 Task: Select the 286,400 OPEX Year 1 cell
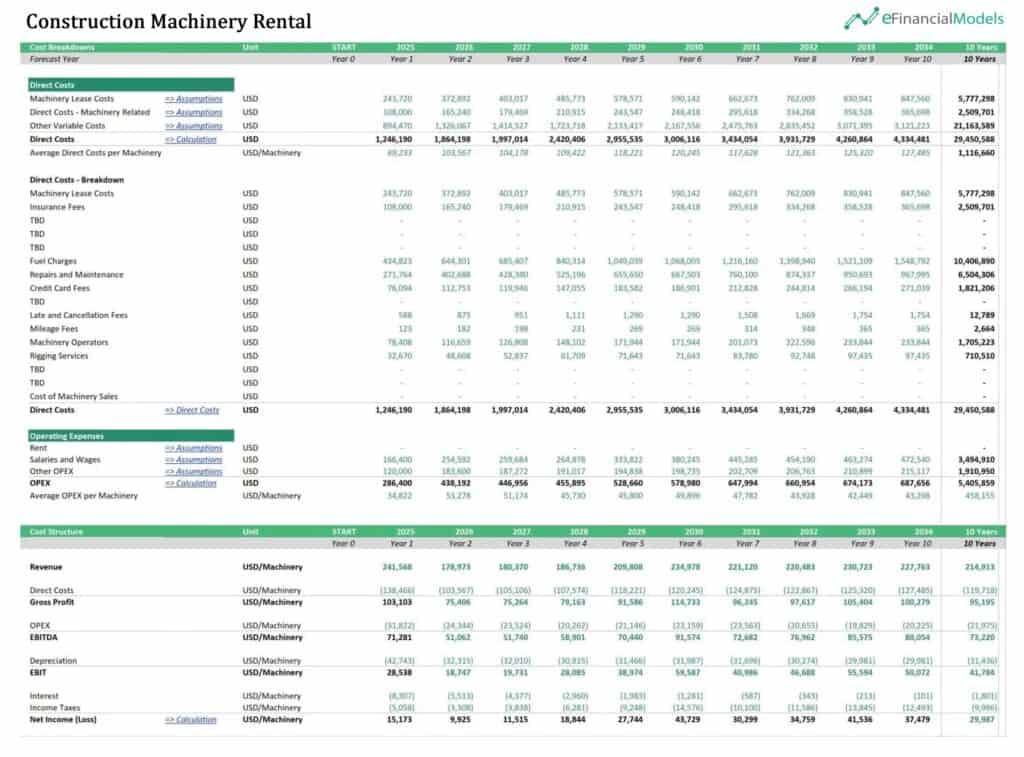coord(397,483)
